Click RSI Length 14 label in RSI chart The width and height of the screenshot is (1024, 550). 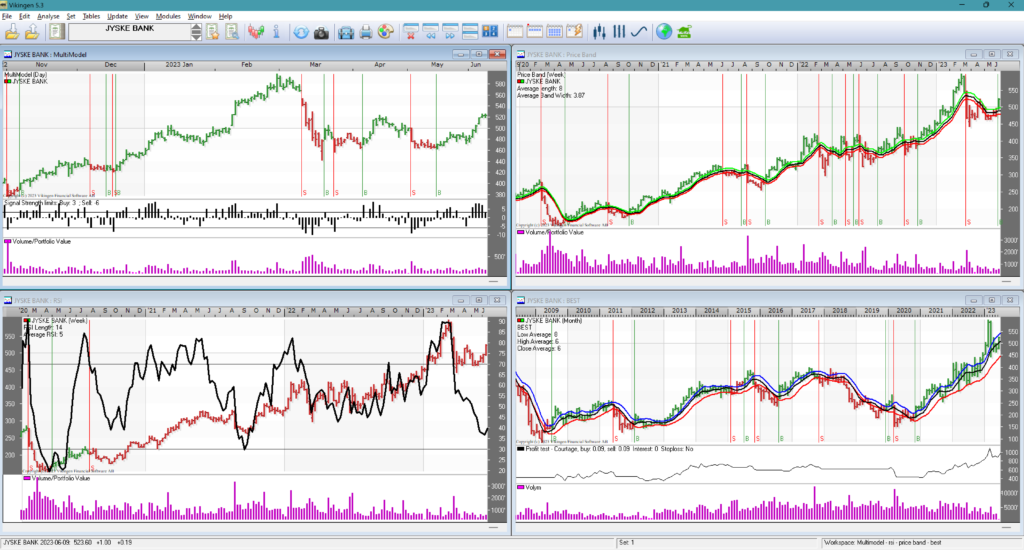point(44,327)
